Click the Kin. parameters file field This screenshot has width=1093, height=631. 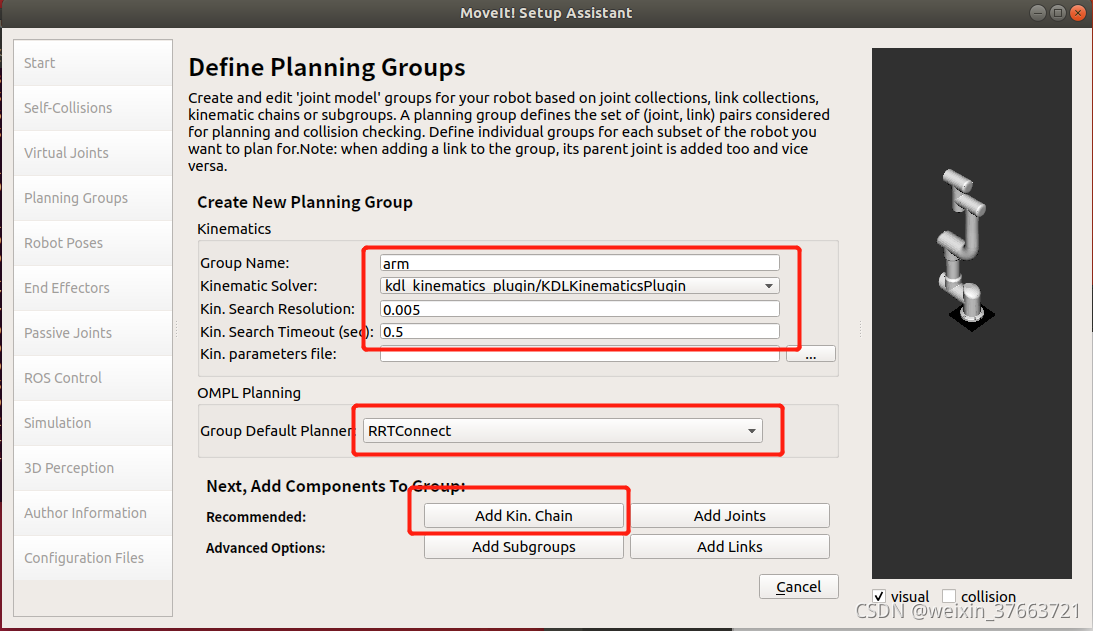click(579, 354)
